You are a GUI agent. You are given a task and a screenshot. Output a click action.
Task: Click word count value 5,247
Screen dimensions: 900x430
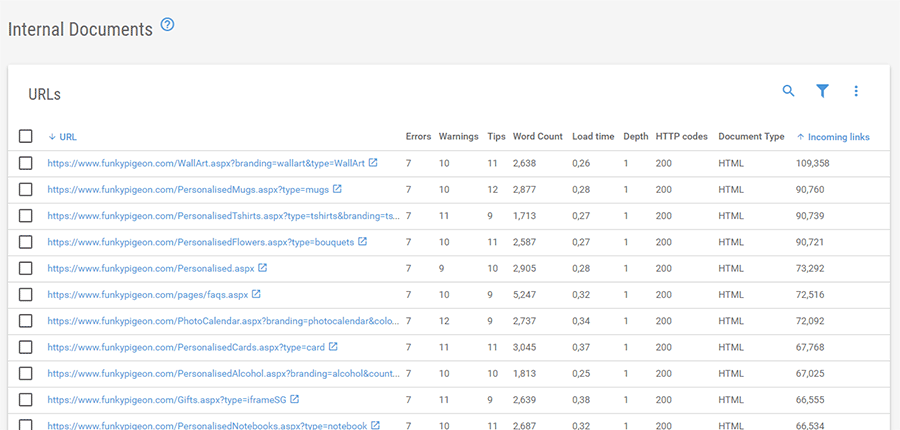point(524,295)
